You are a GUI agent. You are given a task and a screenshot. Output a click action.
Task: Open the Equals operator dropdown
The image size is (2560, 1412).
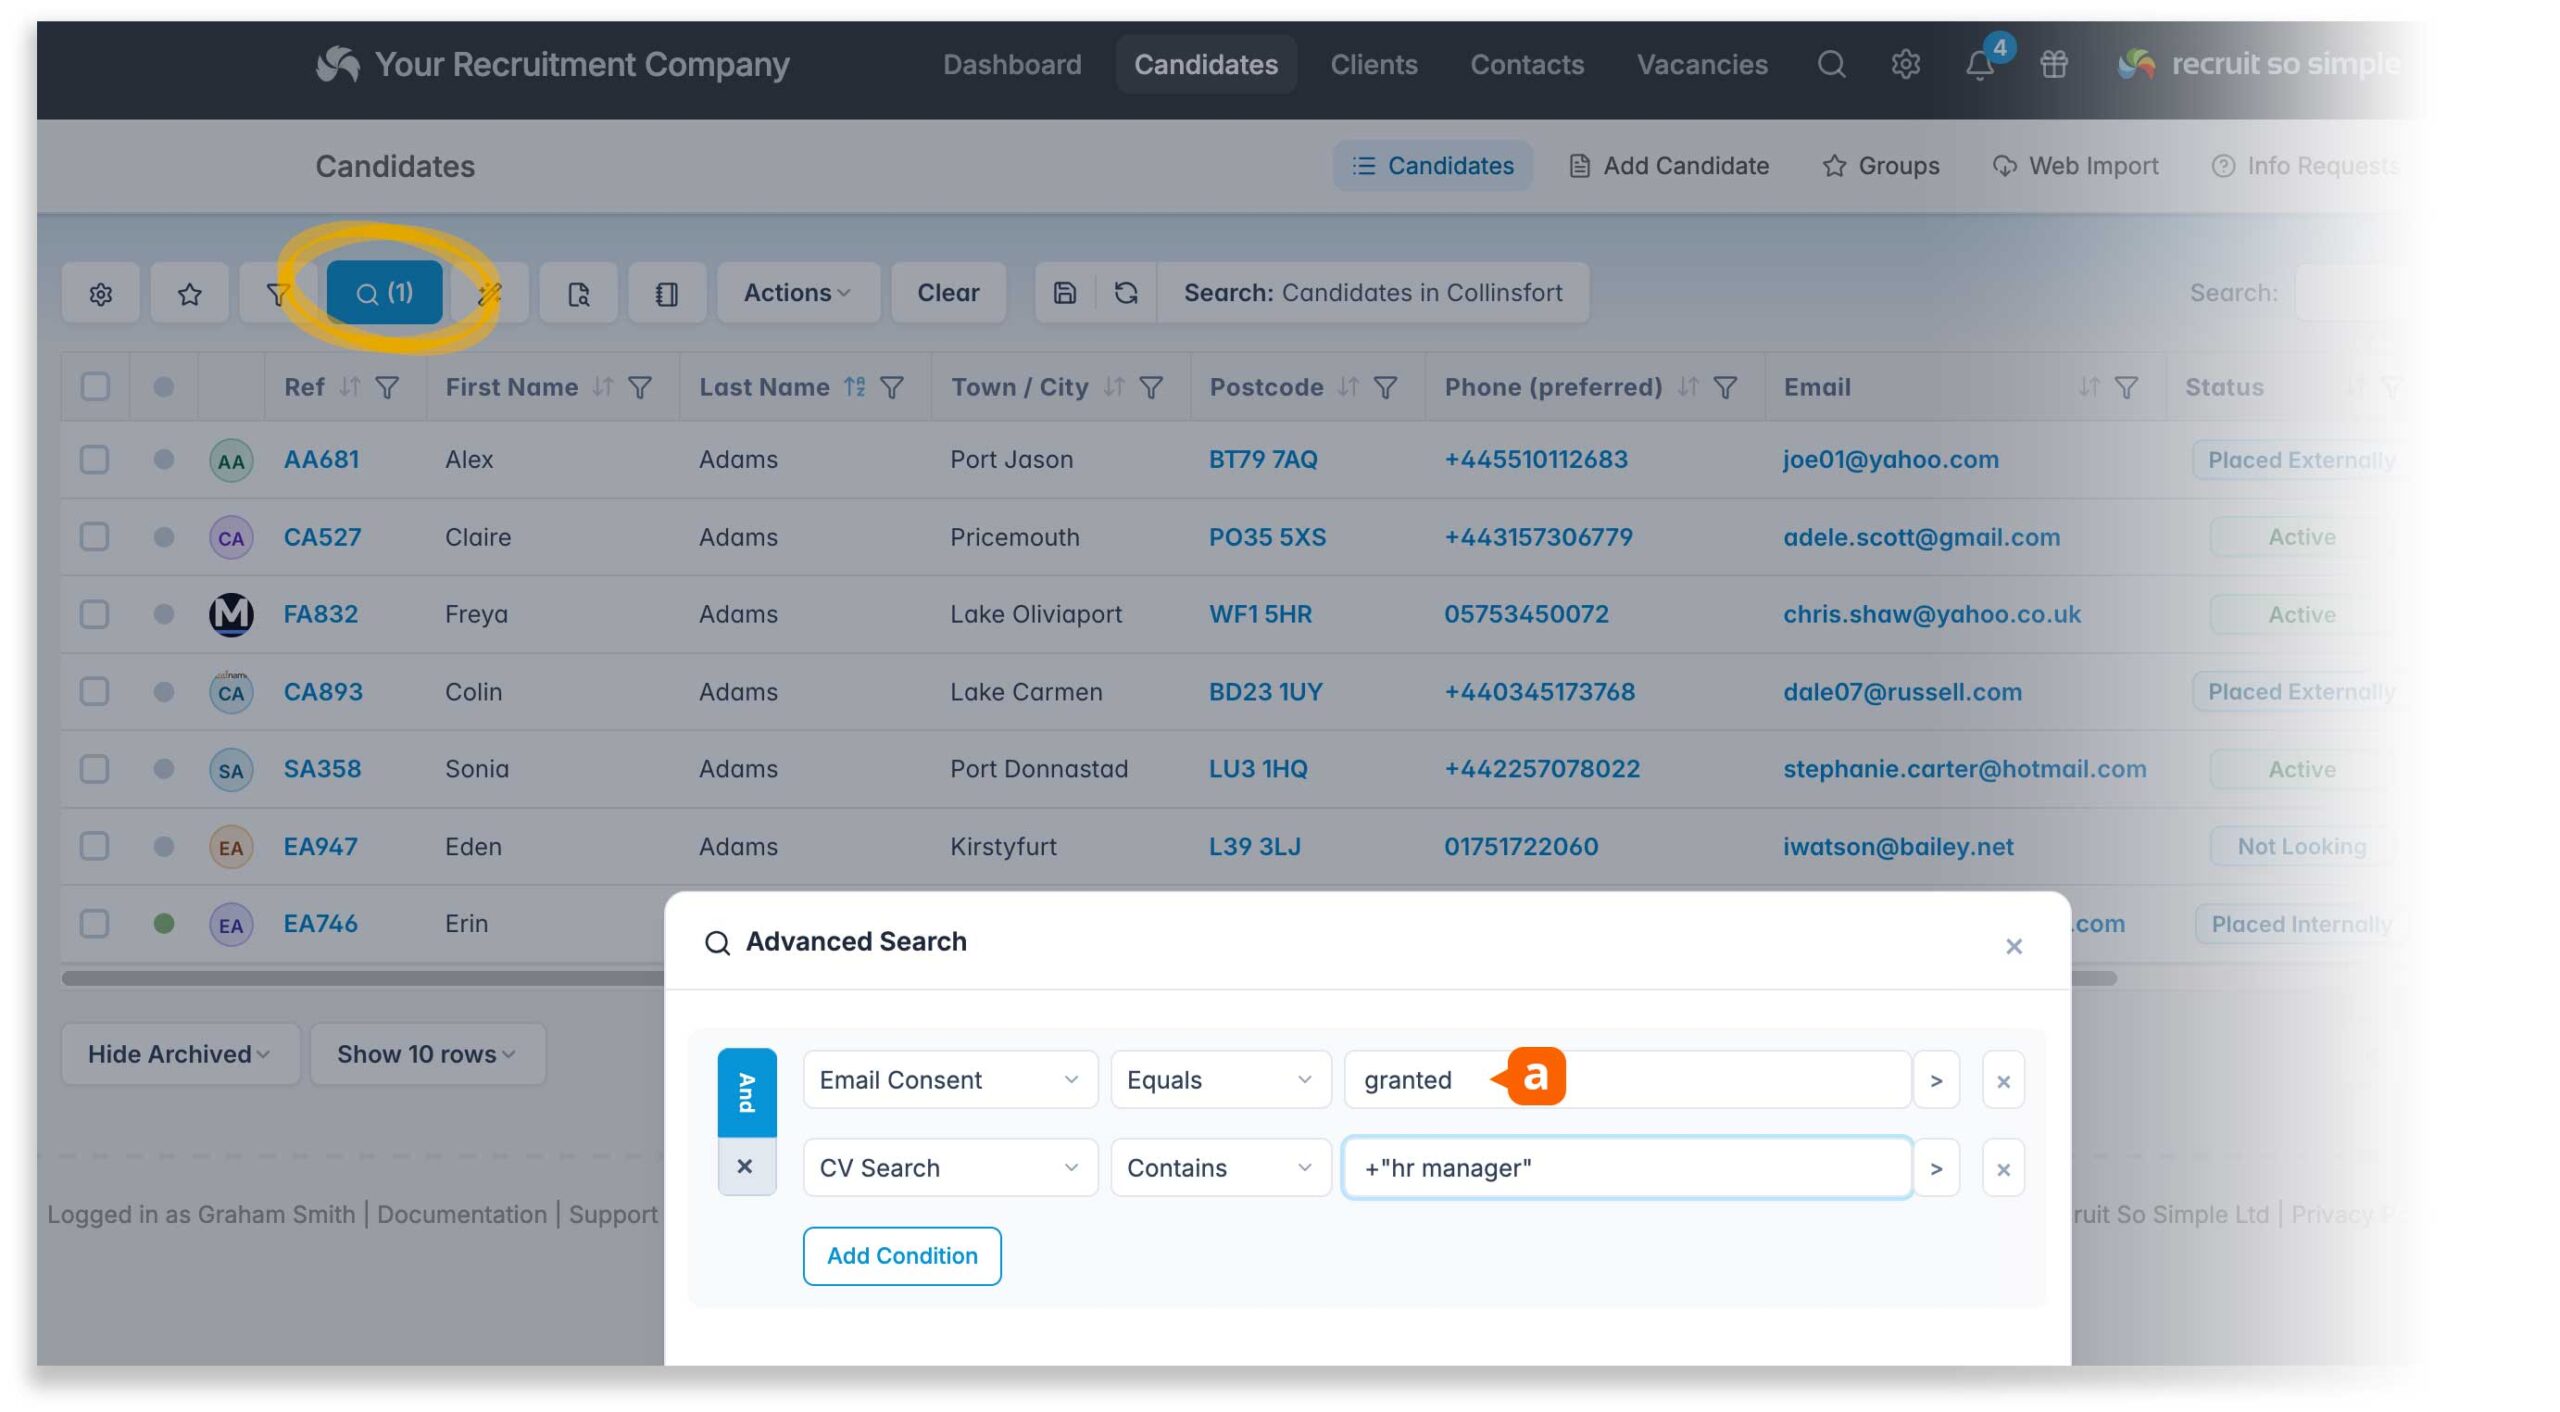tap(1220, 1080)
